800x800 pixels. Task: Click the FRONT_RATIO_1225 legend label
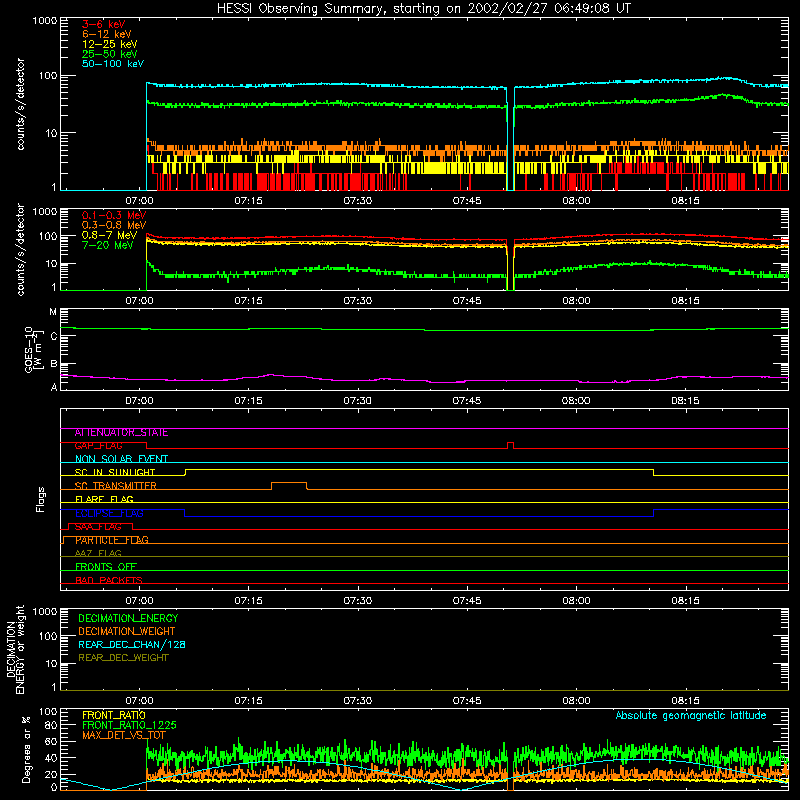[129, 725]
